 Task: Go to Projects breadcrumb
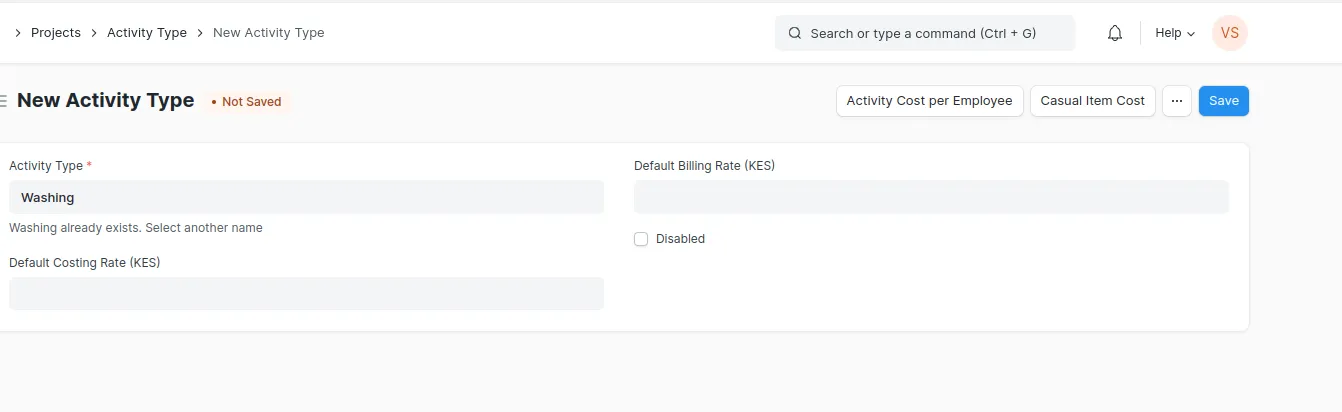56,33
